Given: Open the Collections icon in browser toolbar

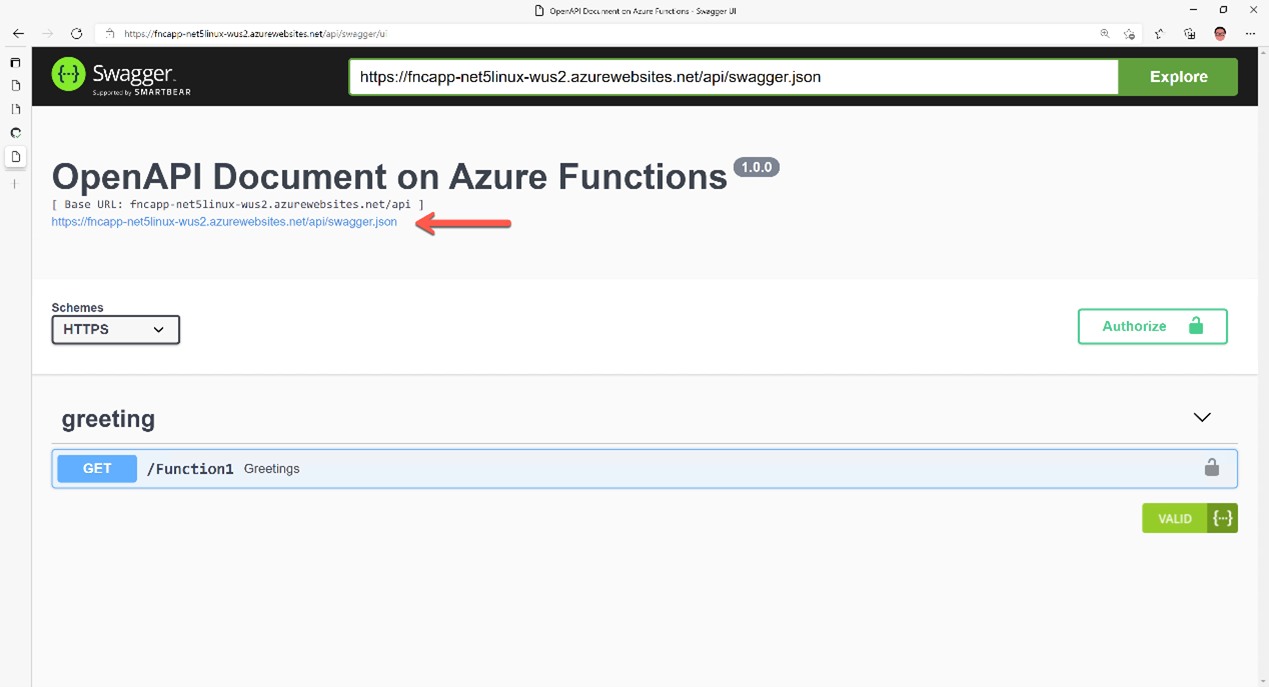Looking at the screenshot, I should click(1190, 33).
